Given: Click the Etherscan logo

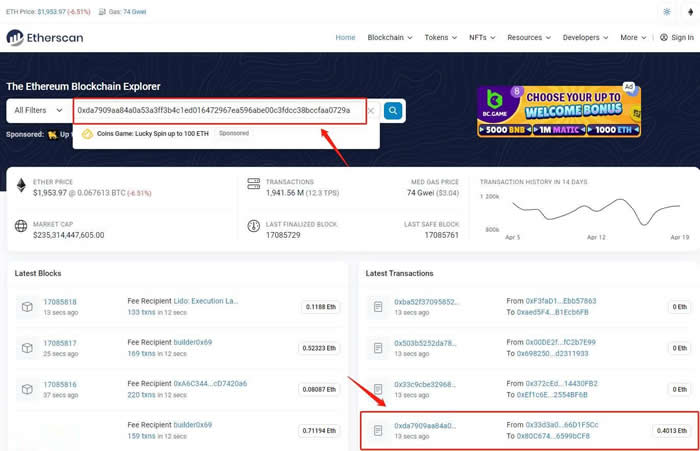Looking at the screenshot, I should (45, 38).
